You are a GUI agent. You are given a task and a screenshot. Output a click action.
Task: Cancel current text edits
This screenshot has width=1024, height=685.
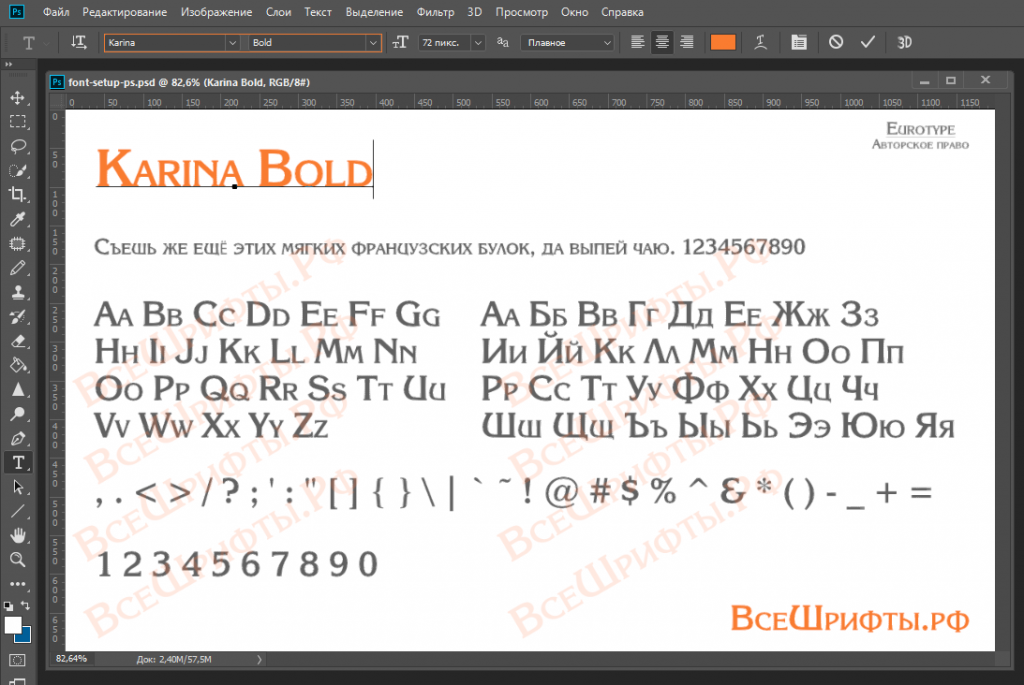(x=836, y=42)
